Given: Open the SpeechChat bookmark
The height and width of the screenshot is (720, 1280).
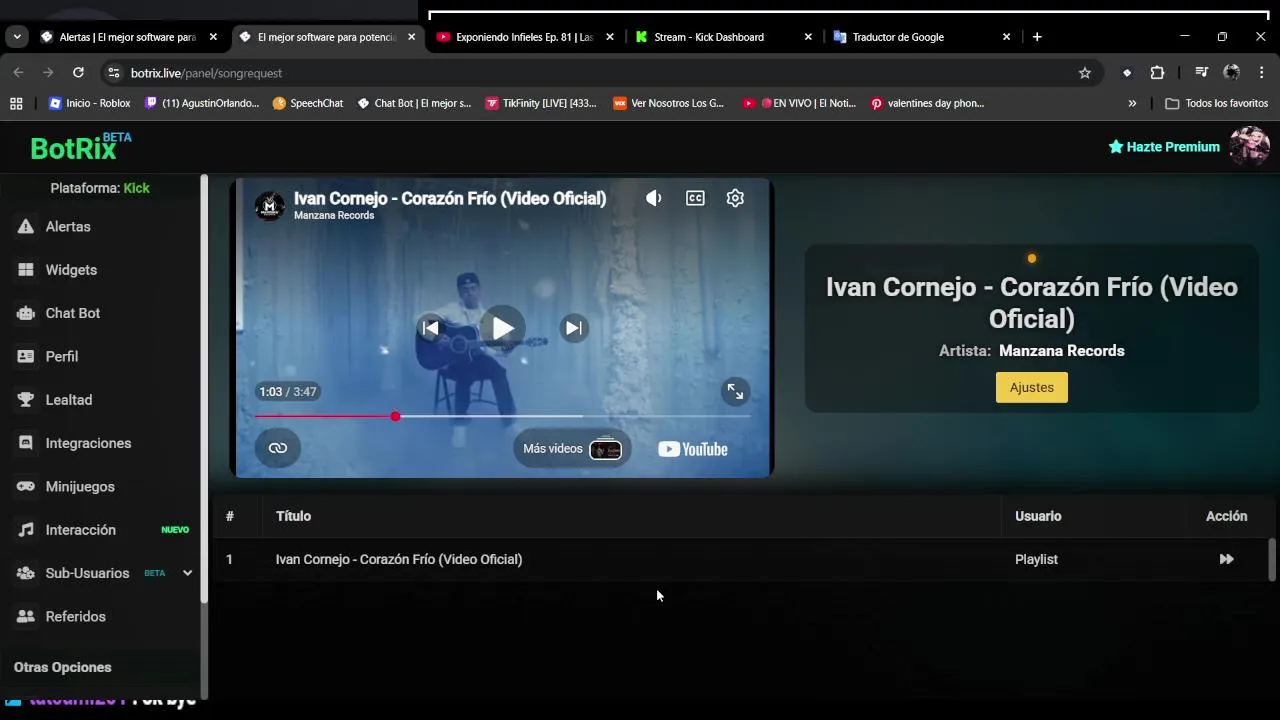Looking at the screenshot, I should coord(308,103).
